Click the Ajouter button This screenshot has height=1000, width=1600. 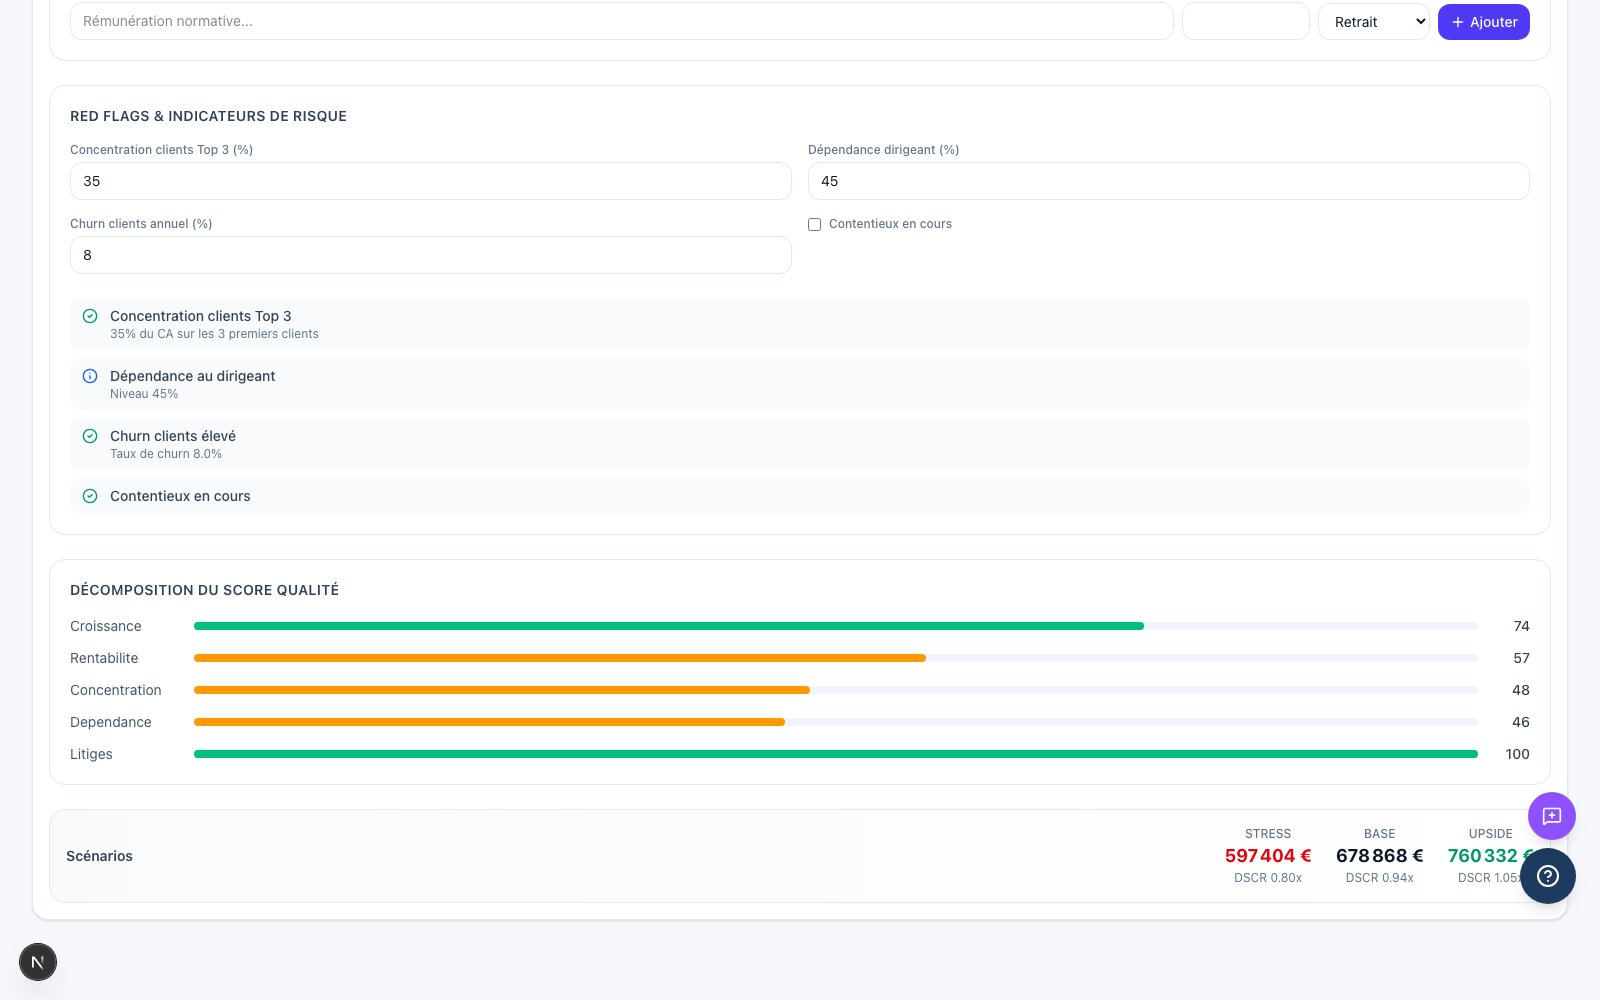1484,22
